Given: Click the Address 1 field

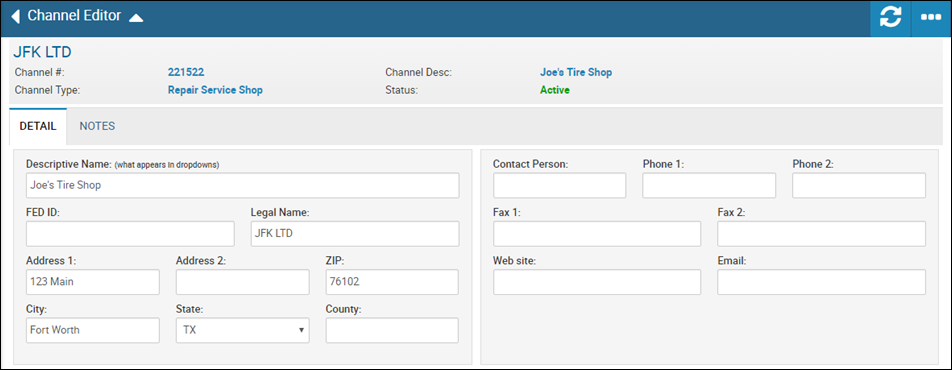Looking at the screenshot, I should point(92,282).
